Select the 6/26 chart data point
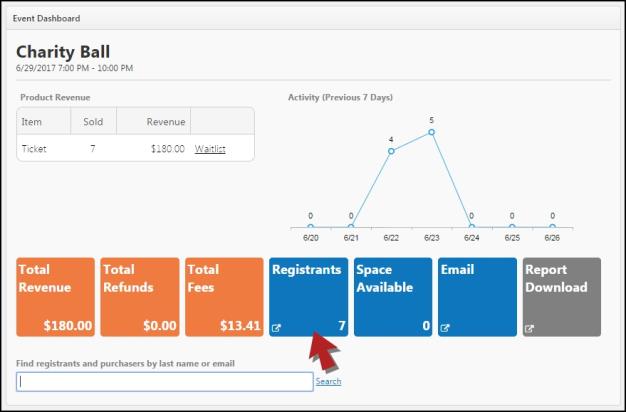This screenshot has height=412, width=626. tap(552, 227)
